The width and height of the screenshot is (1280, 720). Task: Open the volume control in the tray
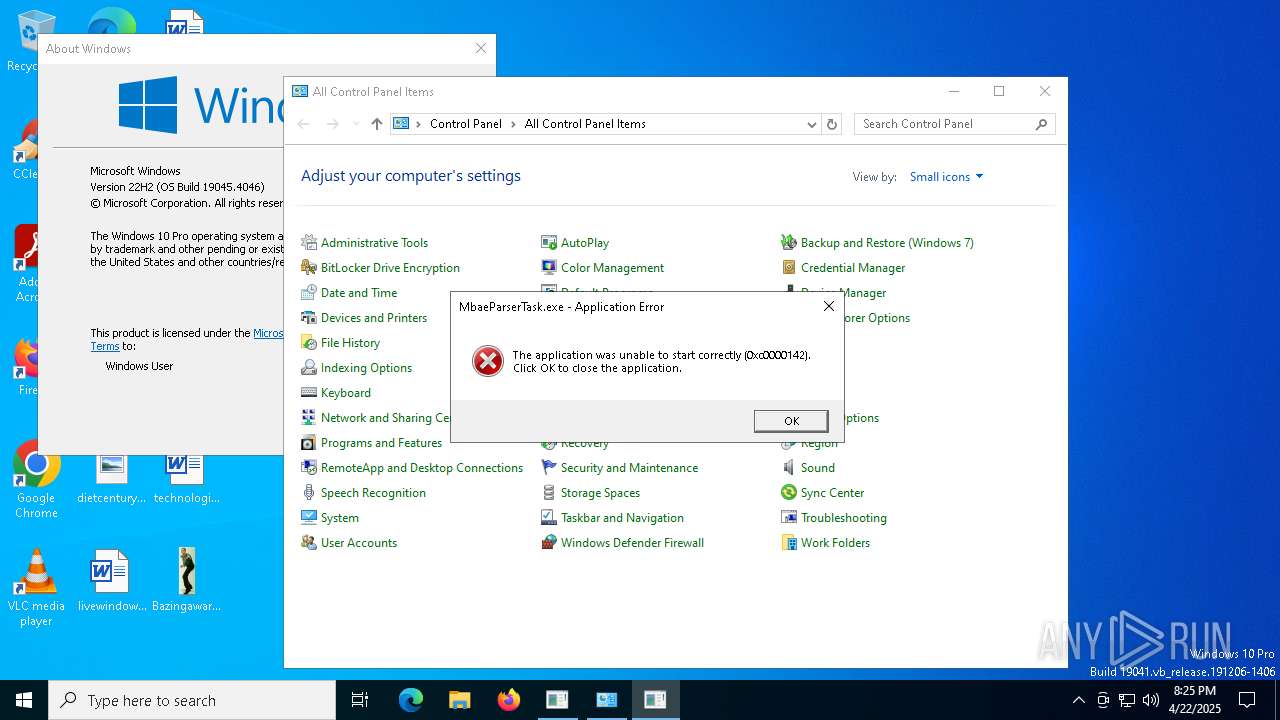(x=1151, y=700)
